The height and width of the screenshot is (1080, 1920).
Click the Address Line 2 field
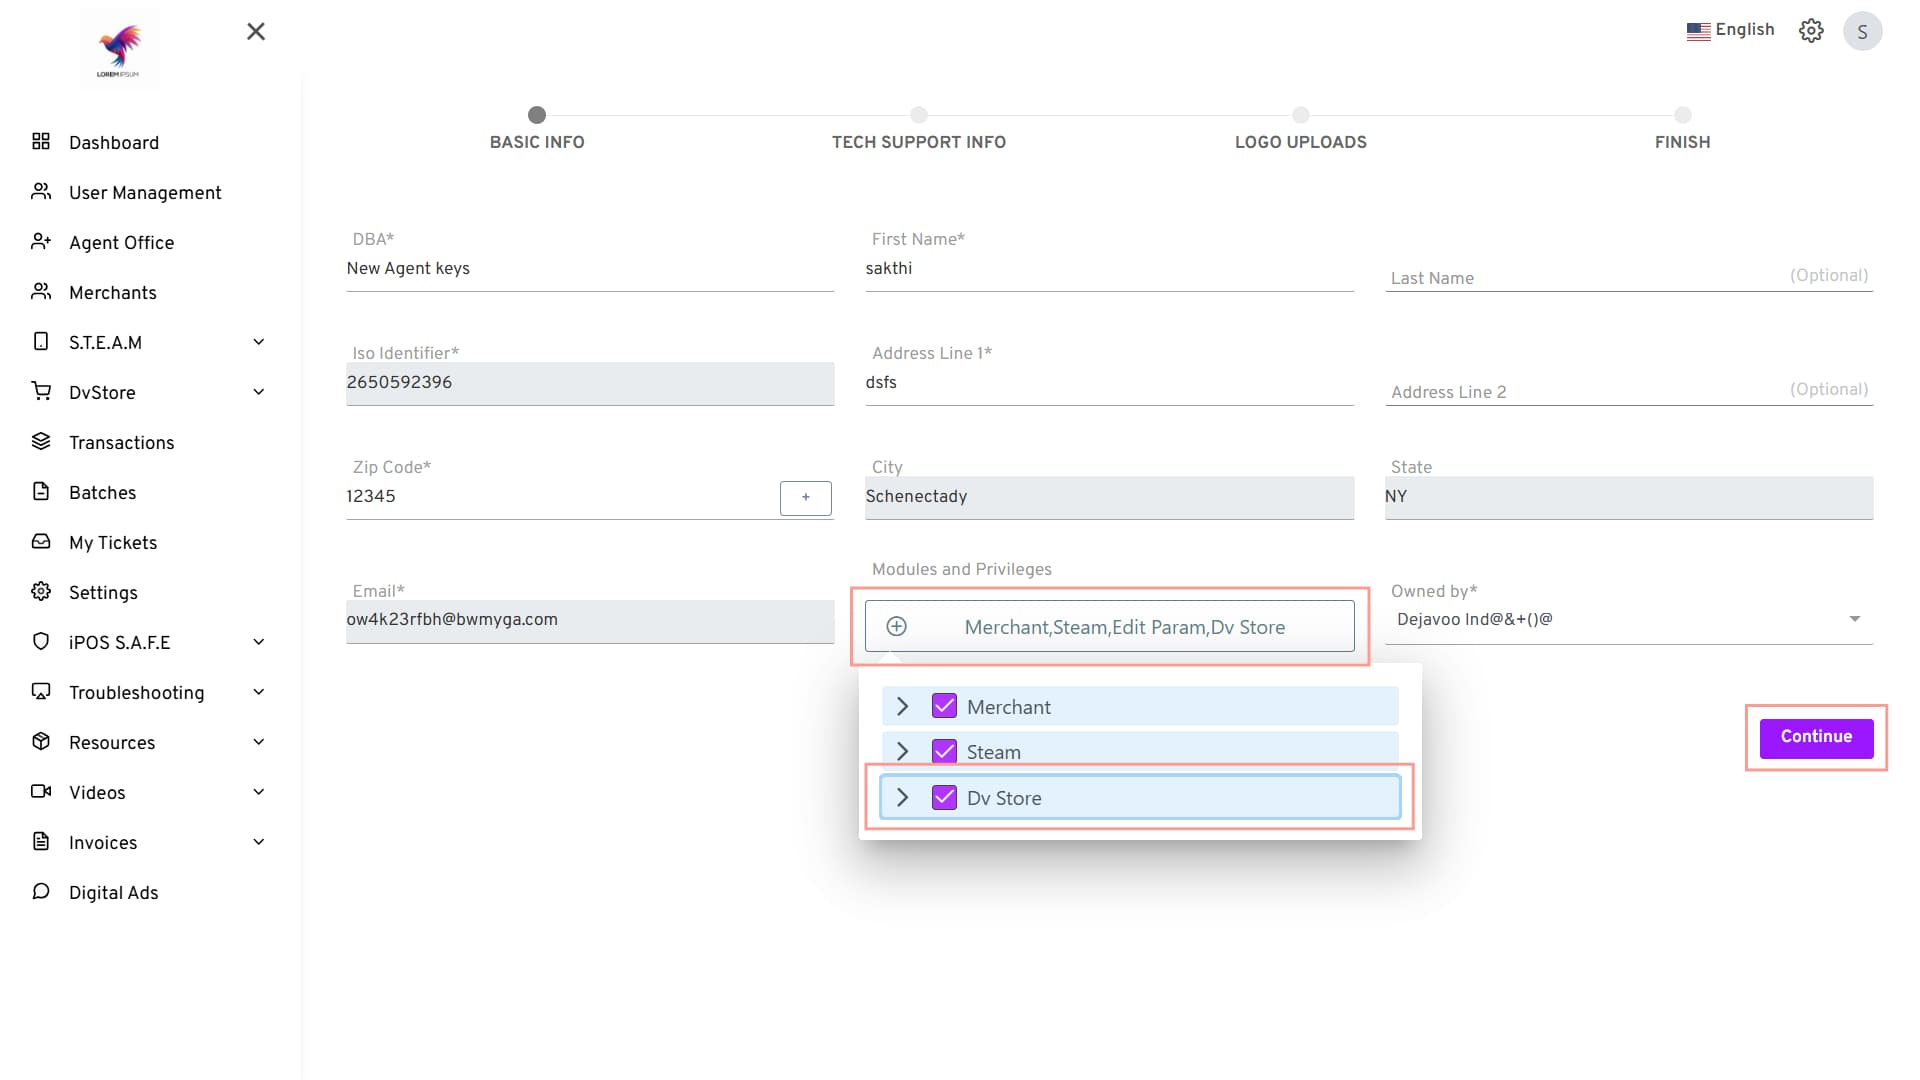(x=1628, y=391)
